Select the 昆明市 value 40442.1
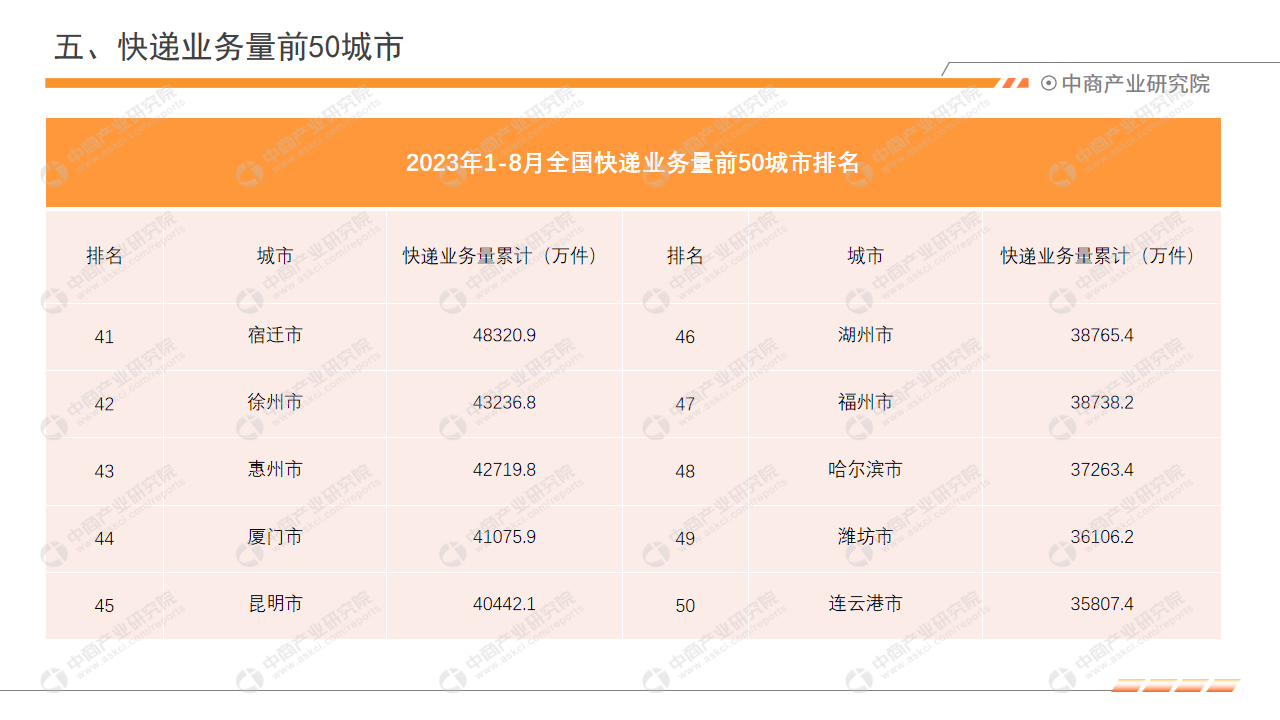Image resolution: width=1280 pixels, height=720 pixels. (x=504, y=604)
